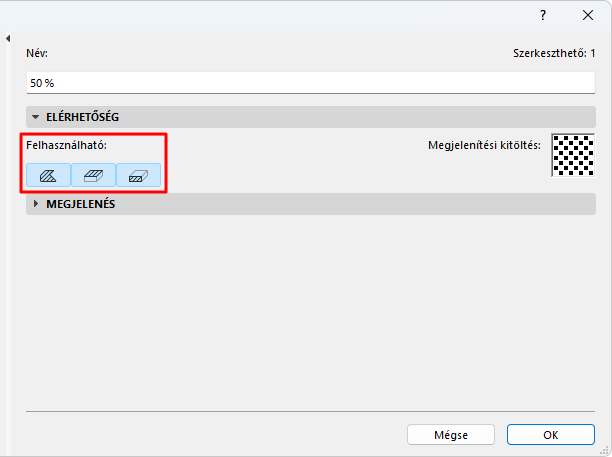Confirm with the OK button
The width and height of the screenshot is (612, 457).
(x=551, y=435)
